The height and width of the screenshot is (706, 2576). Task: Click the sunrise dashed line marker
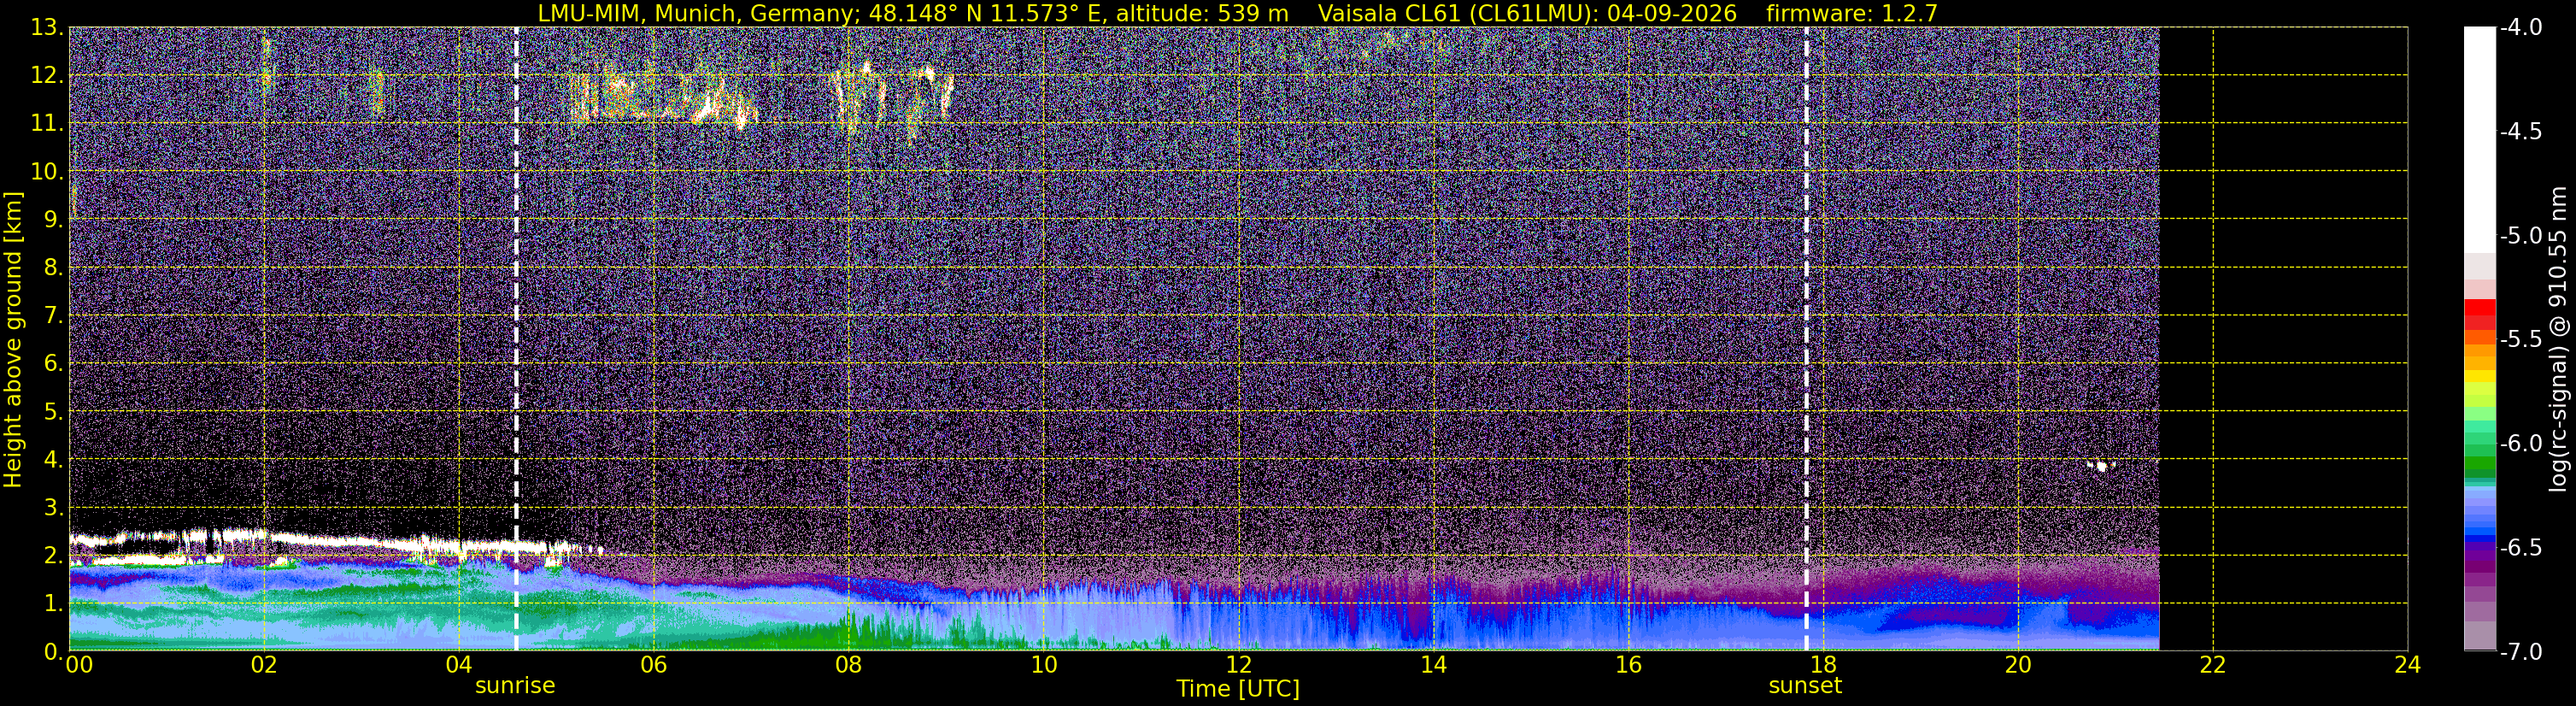tap(516, 339)
